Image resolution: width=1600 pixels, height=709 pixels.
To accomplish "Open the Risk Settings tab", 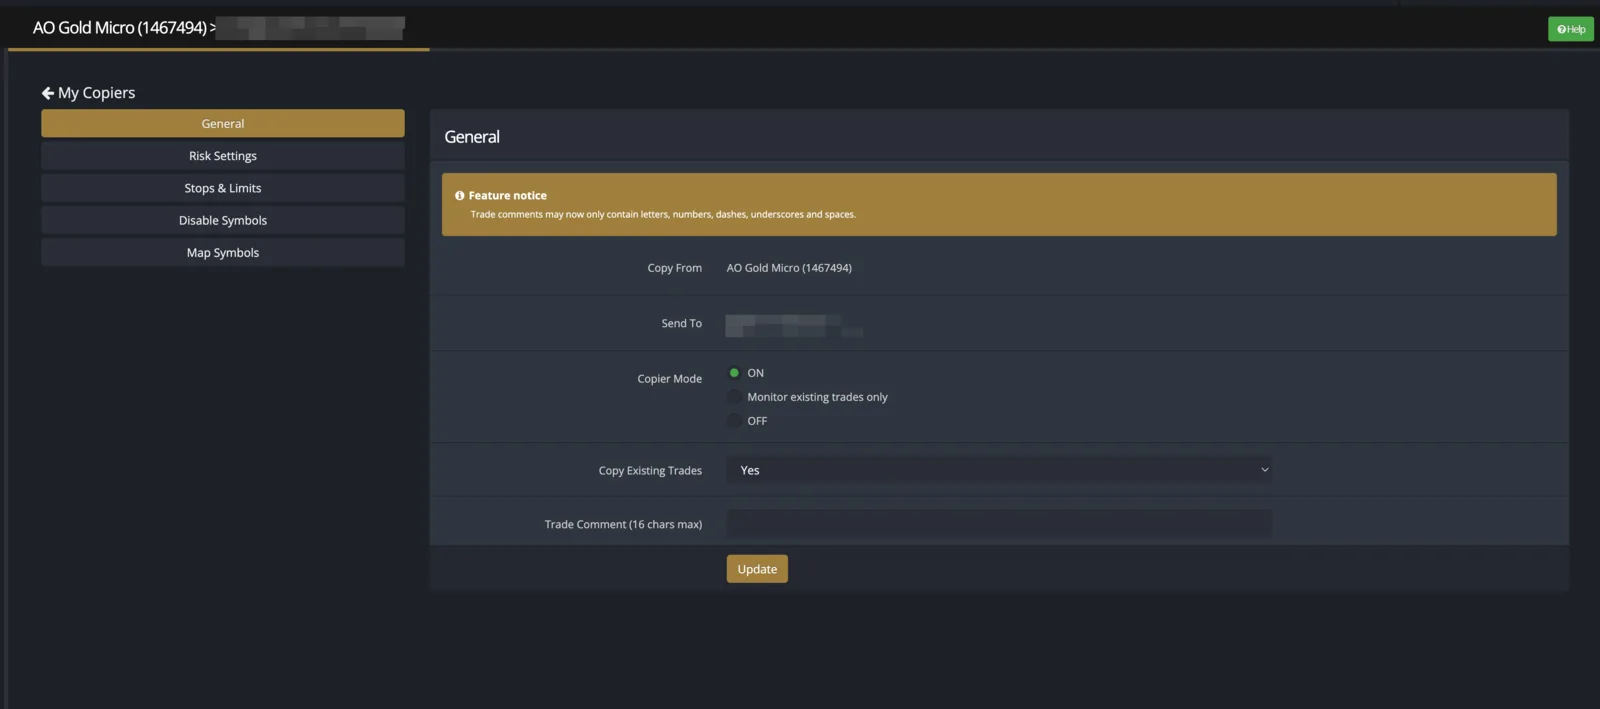I will click(x=223, y=156).
